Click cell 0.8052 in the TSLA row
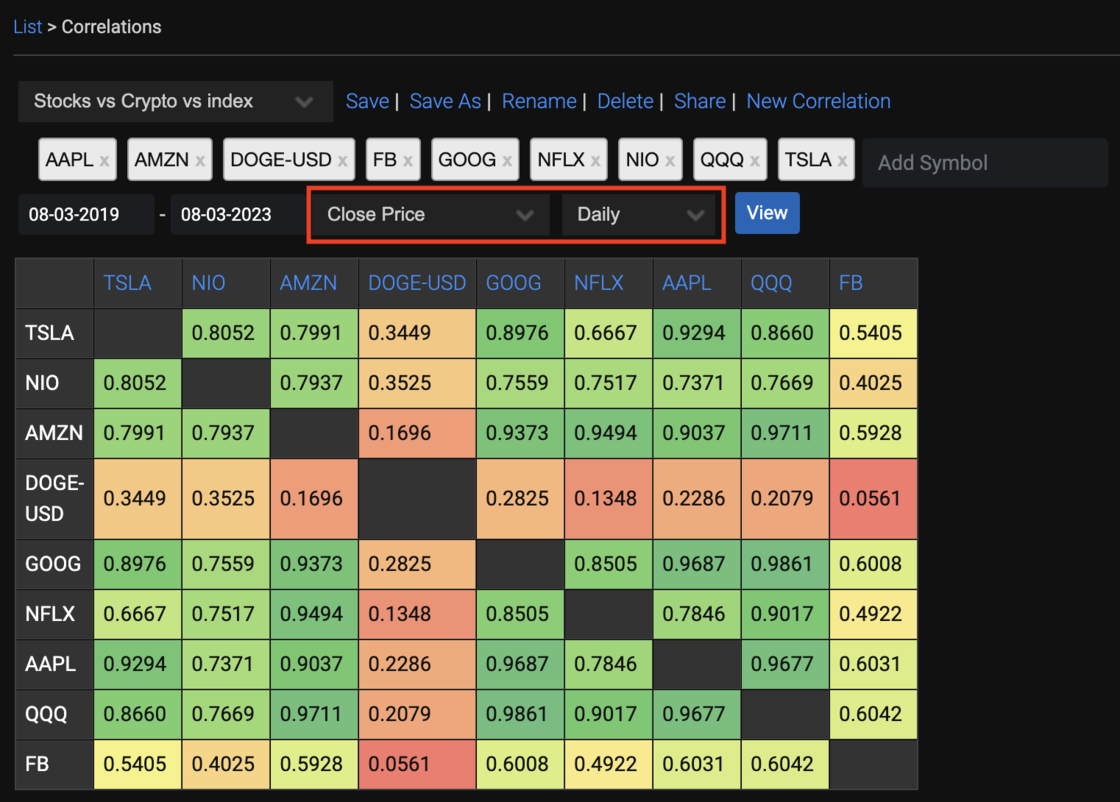This screenshot has width=1120, height=802. 226,333
